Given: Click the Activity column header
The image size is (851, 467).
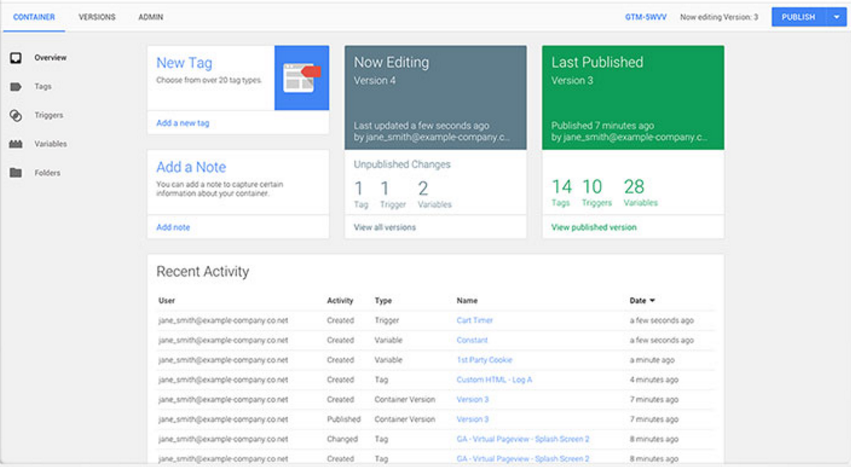Looking at the screenshot, I should pyautogui.click(x=340, y=300).
